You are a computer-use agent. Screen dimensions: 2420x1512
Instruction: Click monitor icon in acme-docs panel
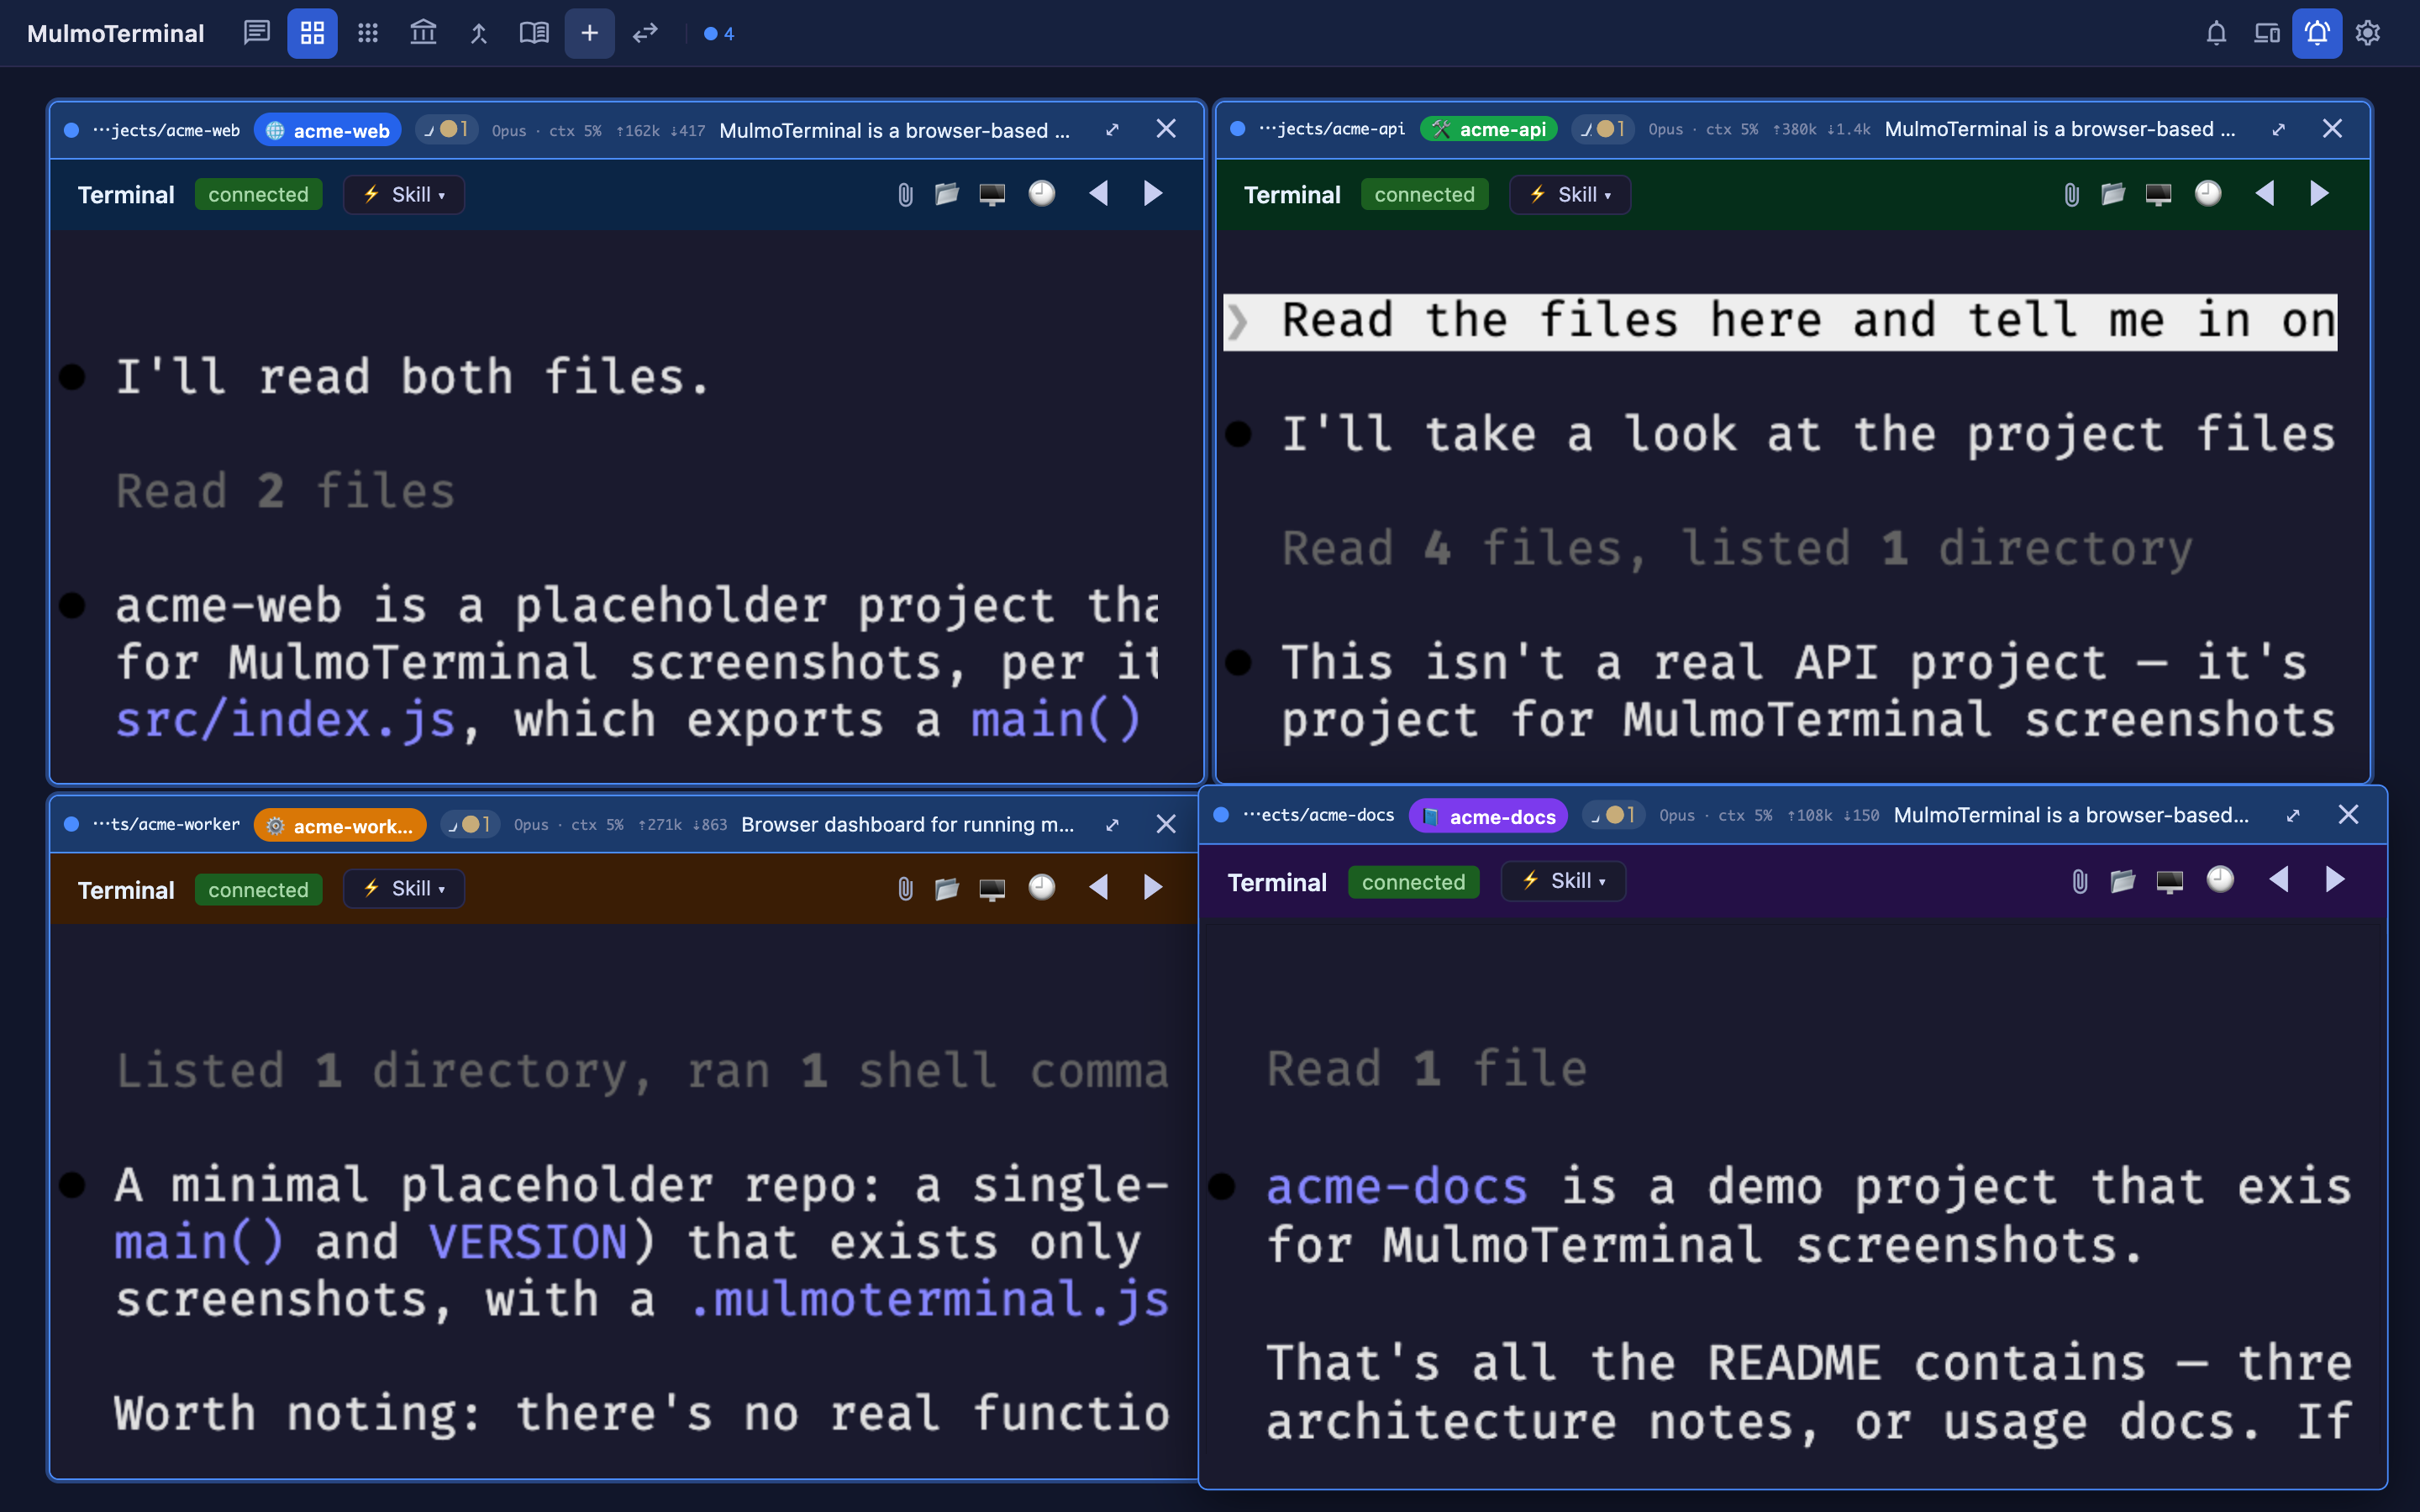click(x=2170, y=881)
